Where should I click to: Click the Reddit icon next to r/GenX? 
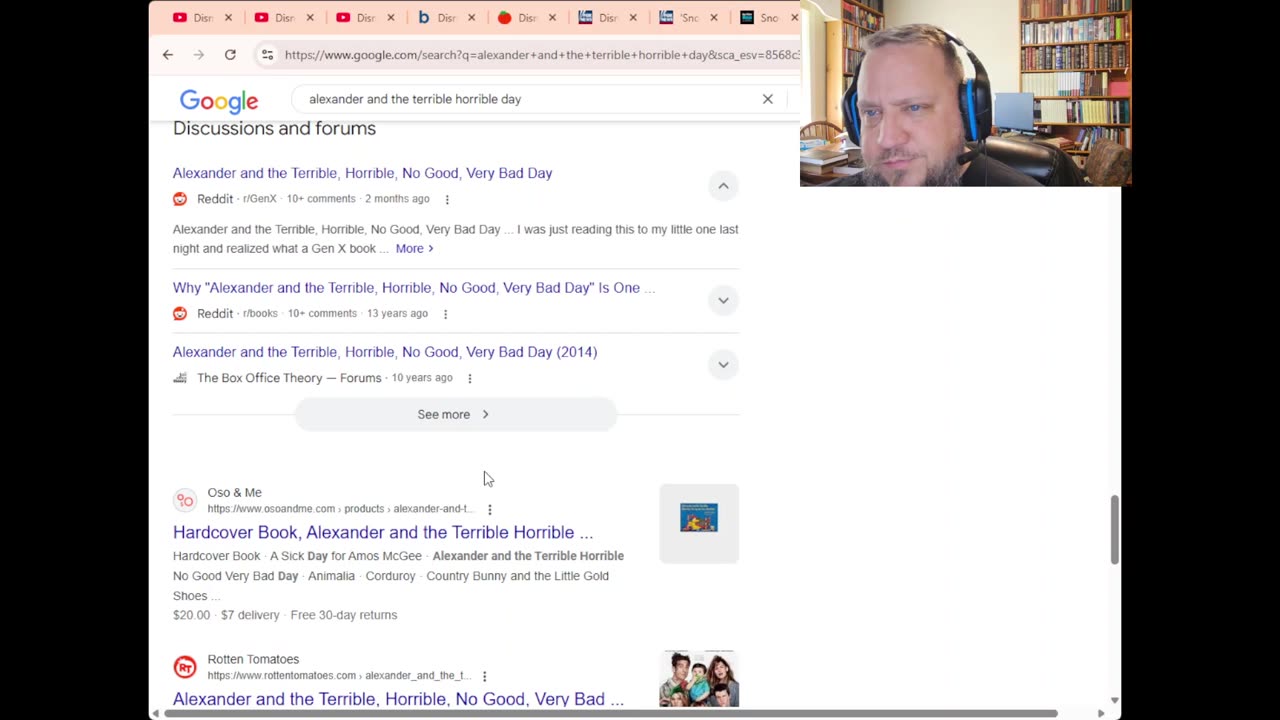[x=180, y=199]
